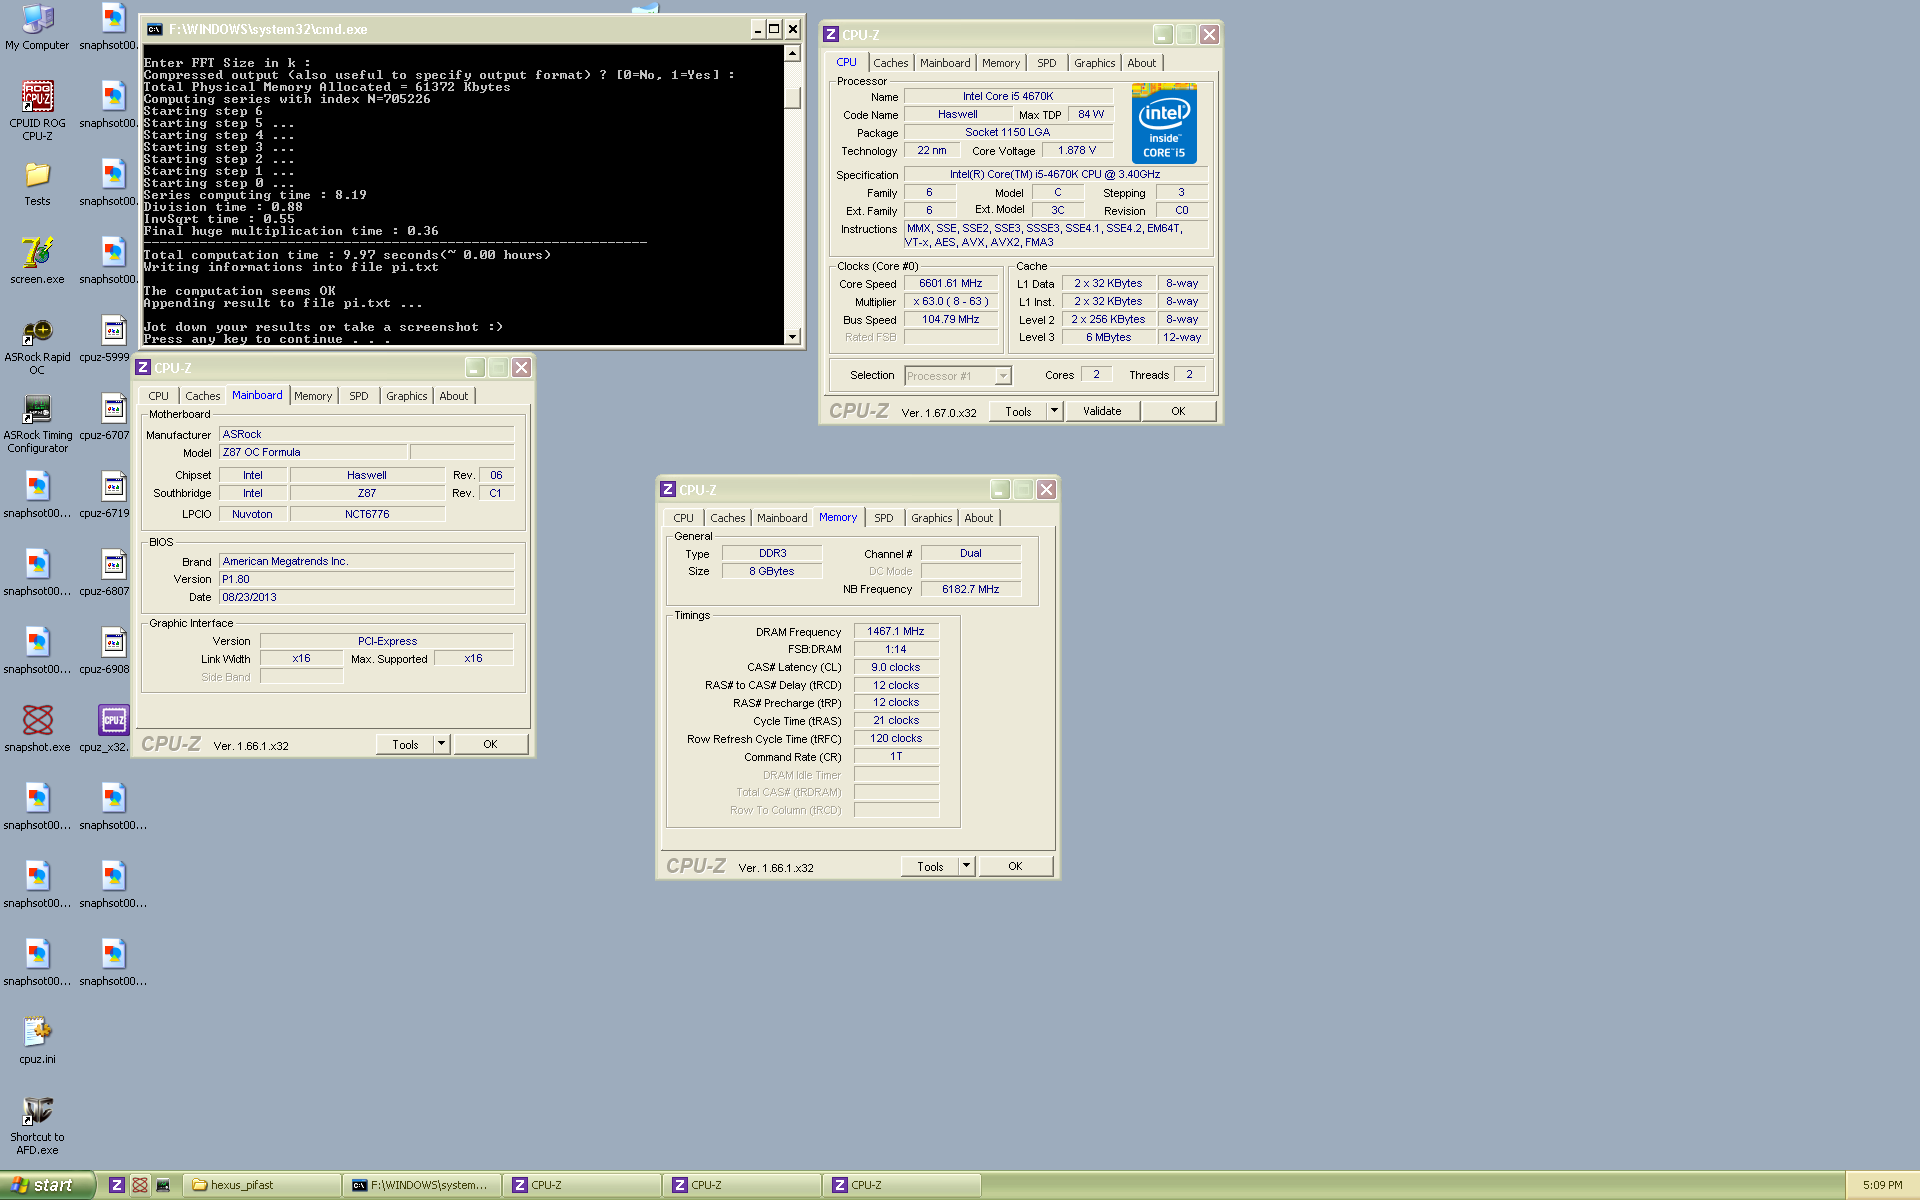Viewport: 1920px width, 1200px height.
Task: Open Memory tab in the Intel Core i5 window
Action: coord(1000,63)
